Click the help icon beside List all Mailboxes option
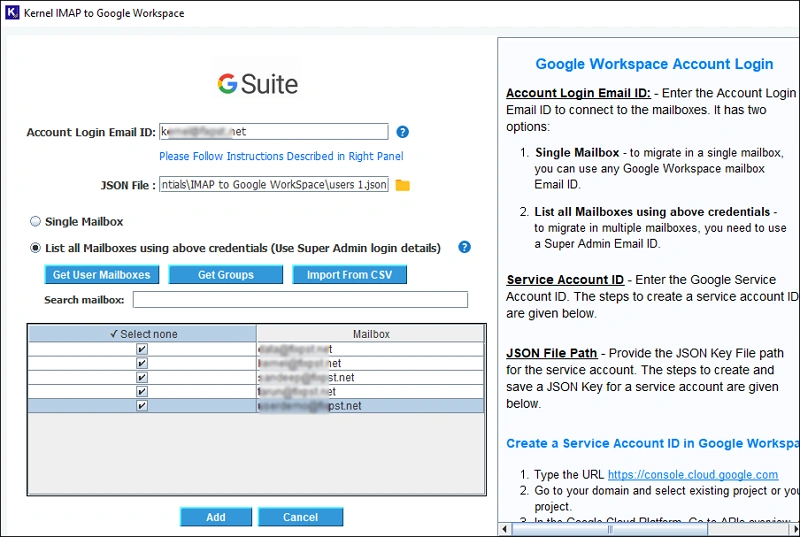The height and width of the screenshot is (537, 800). pyautogui.click(x=464, y=247)
